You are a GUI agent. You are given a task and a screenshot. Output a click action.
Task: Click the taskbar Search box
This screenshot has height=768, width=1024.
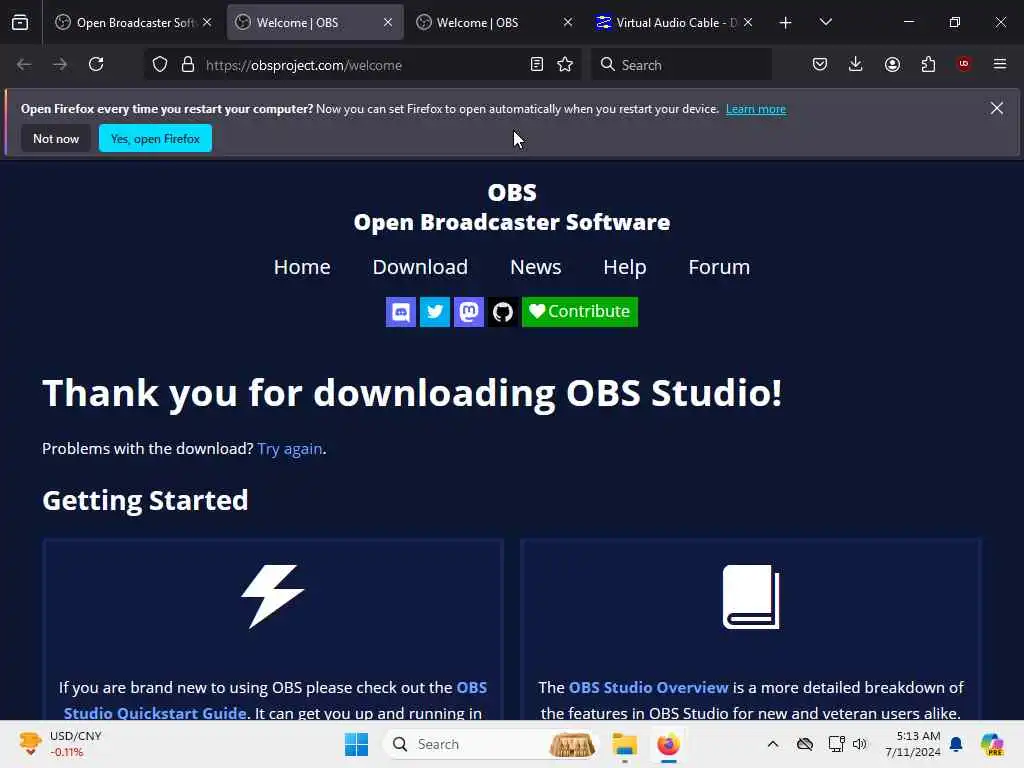[491, 744]
